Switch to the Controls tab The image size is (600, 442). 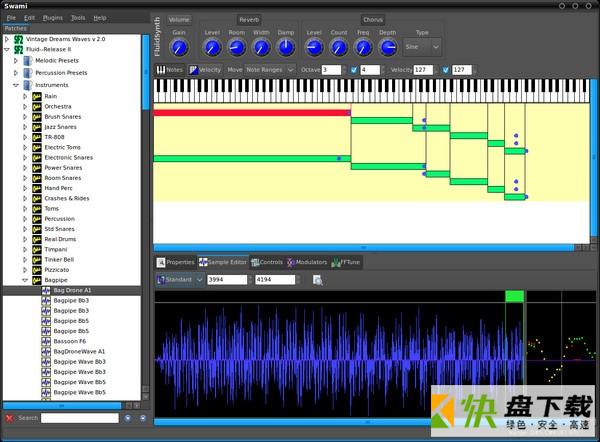(267, 262)
